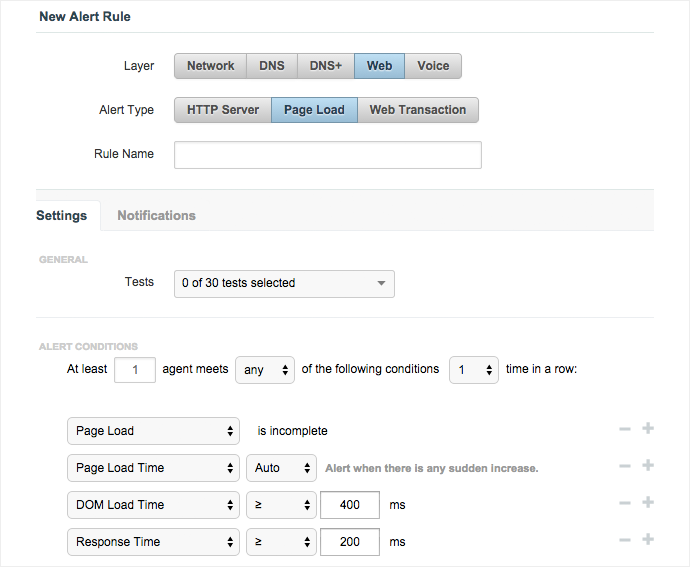Open the any/all conditions dropdown
The height and width of the screenshot is (567, 690).
click(x=265, y=370)
